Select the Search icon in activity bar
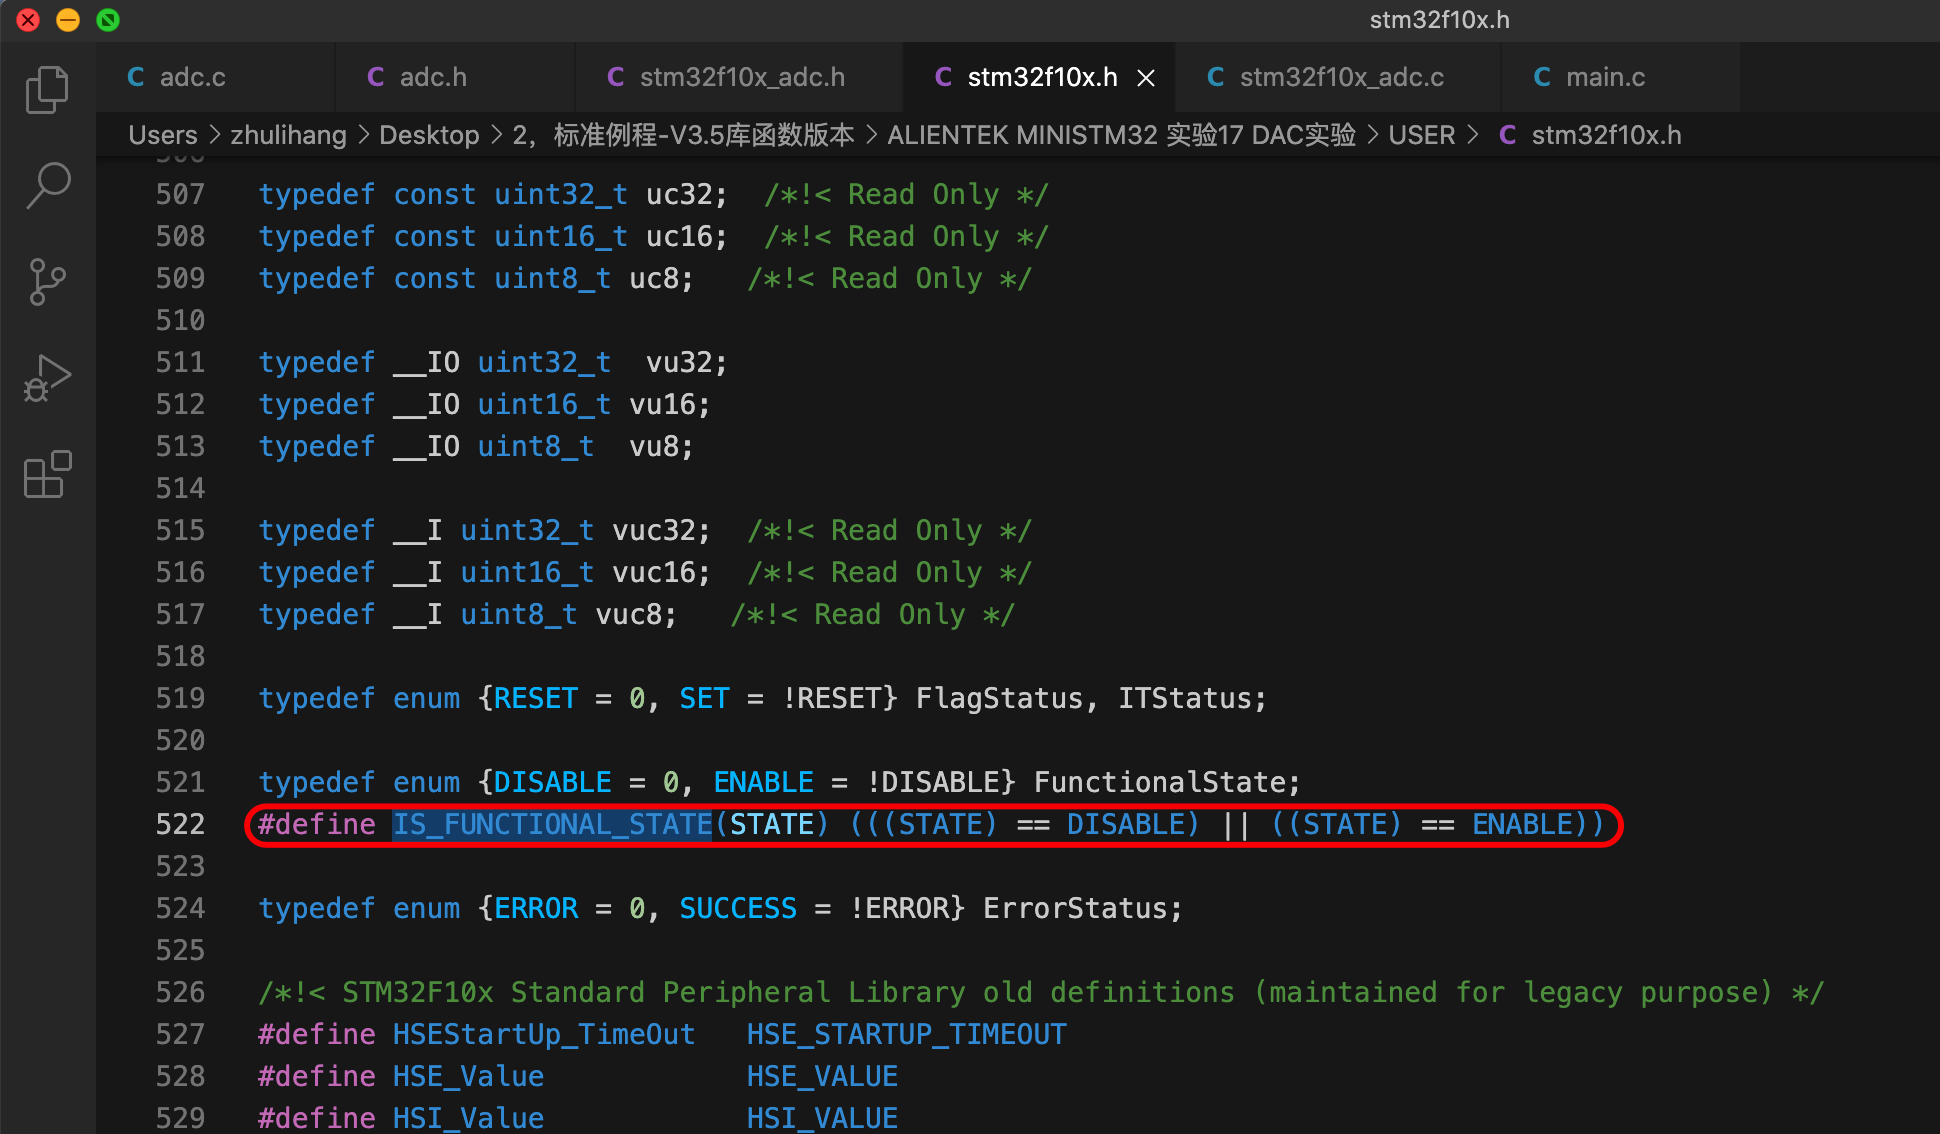1940x1134 pixels. click(47, 185)
